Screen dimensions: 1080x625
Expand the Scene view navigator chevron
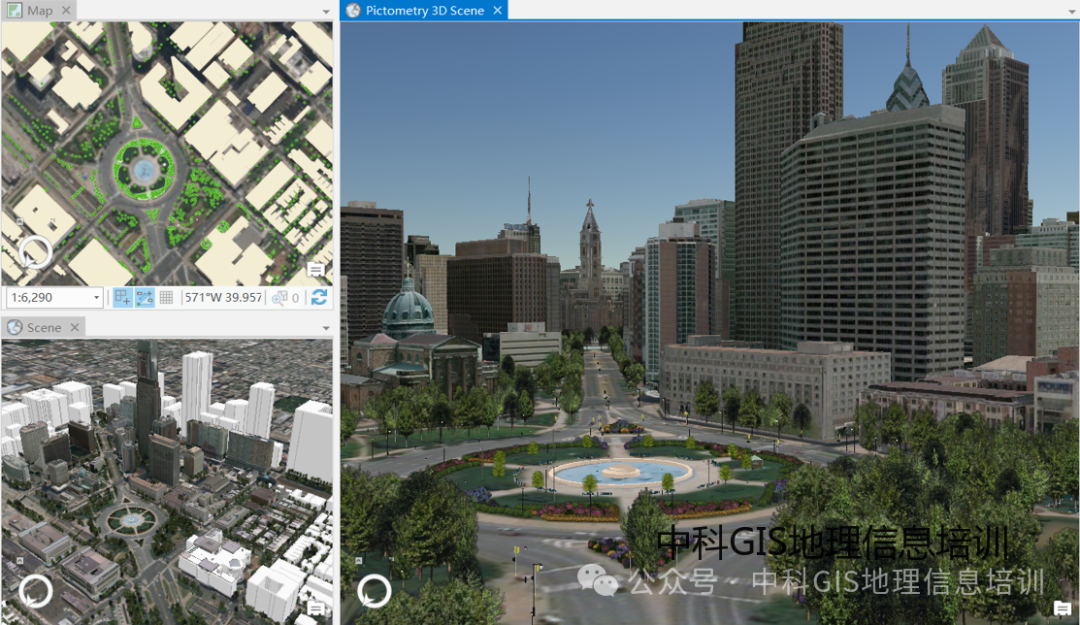[20, 560]
